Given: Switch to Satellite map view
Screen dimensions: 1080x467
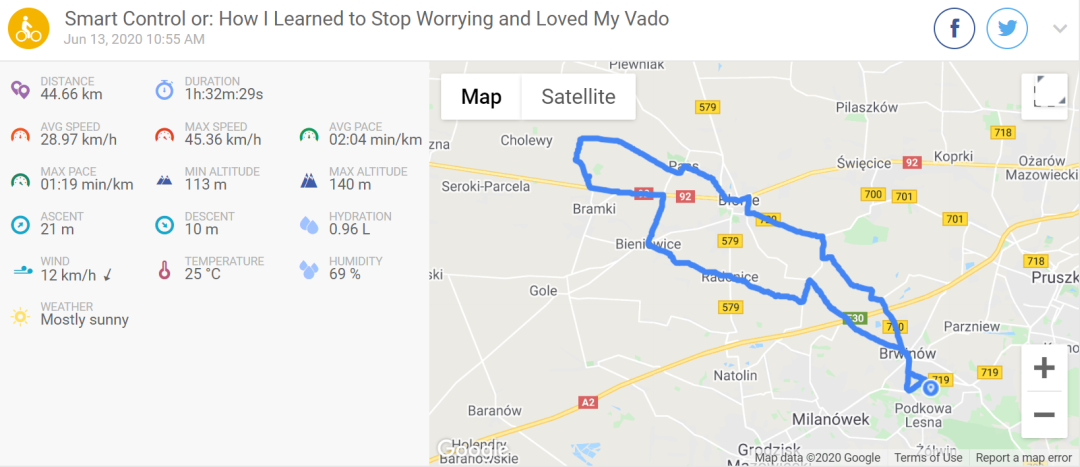Looking at the screenshot, I should pyautogui.click(x=578, y=97).
